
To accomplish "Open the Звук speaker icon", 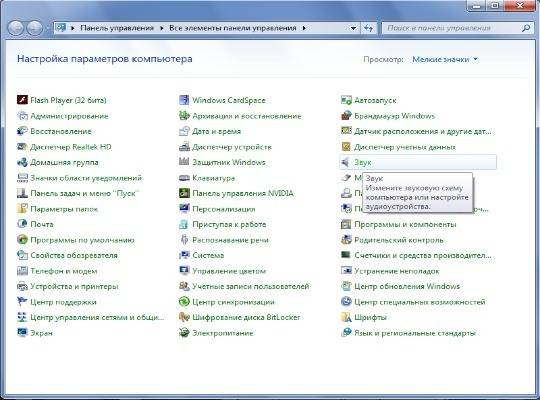I will tap(345, 162).
